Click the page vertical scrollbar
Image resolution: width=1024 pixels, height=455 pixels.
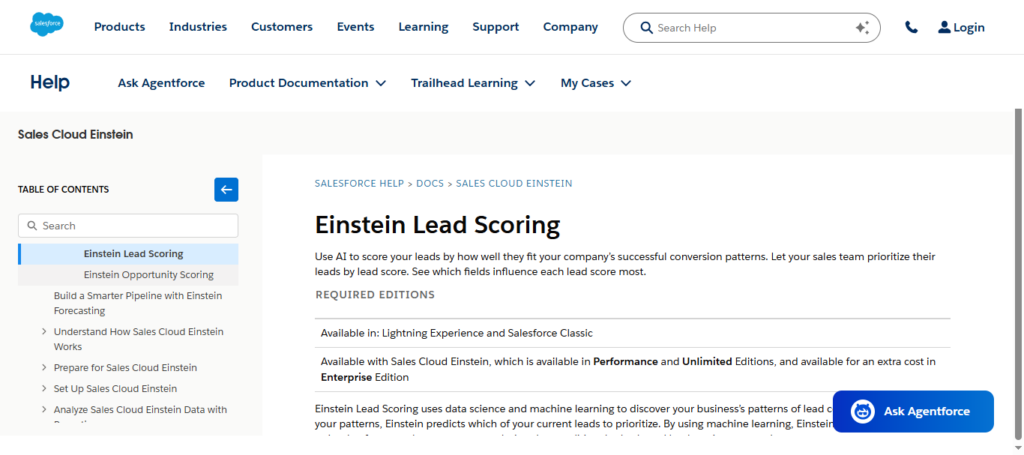pos(1018,274)
